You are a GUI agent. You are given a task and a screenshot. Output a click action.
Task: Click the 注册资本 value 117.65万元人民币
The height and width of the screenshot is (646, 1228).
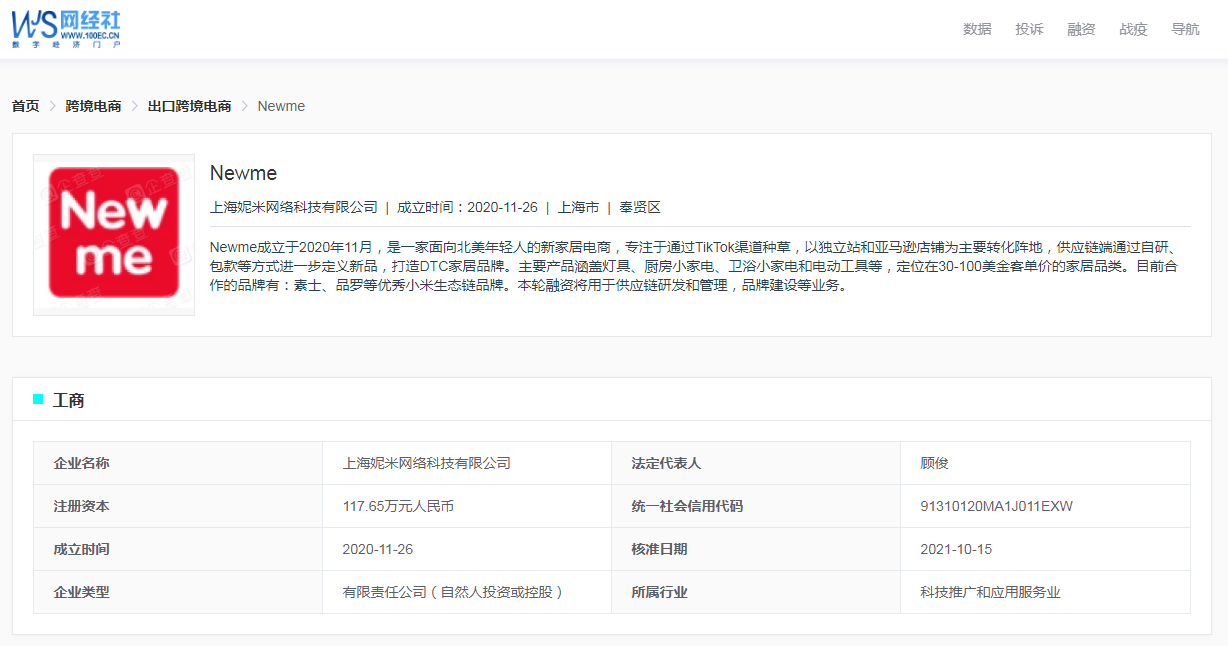click(x=397, y=506)
